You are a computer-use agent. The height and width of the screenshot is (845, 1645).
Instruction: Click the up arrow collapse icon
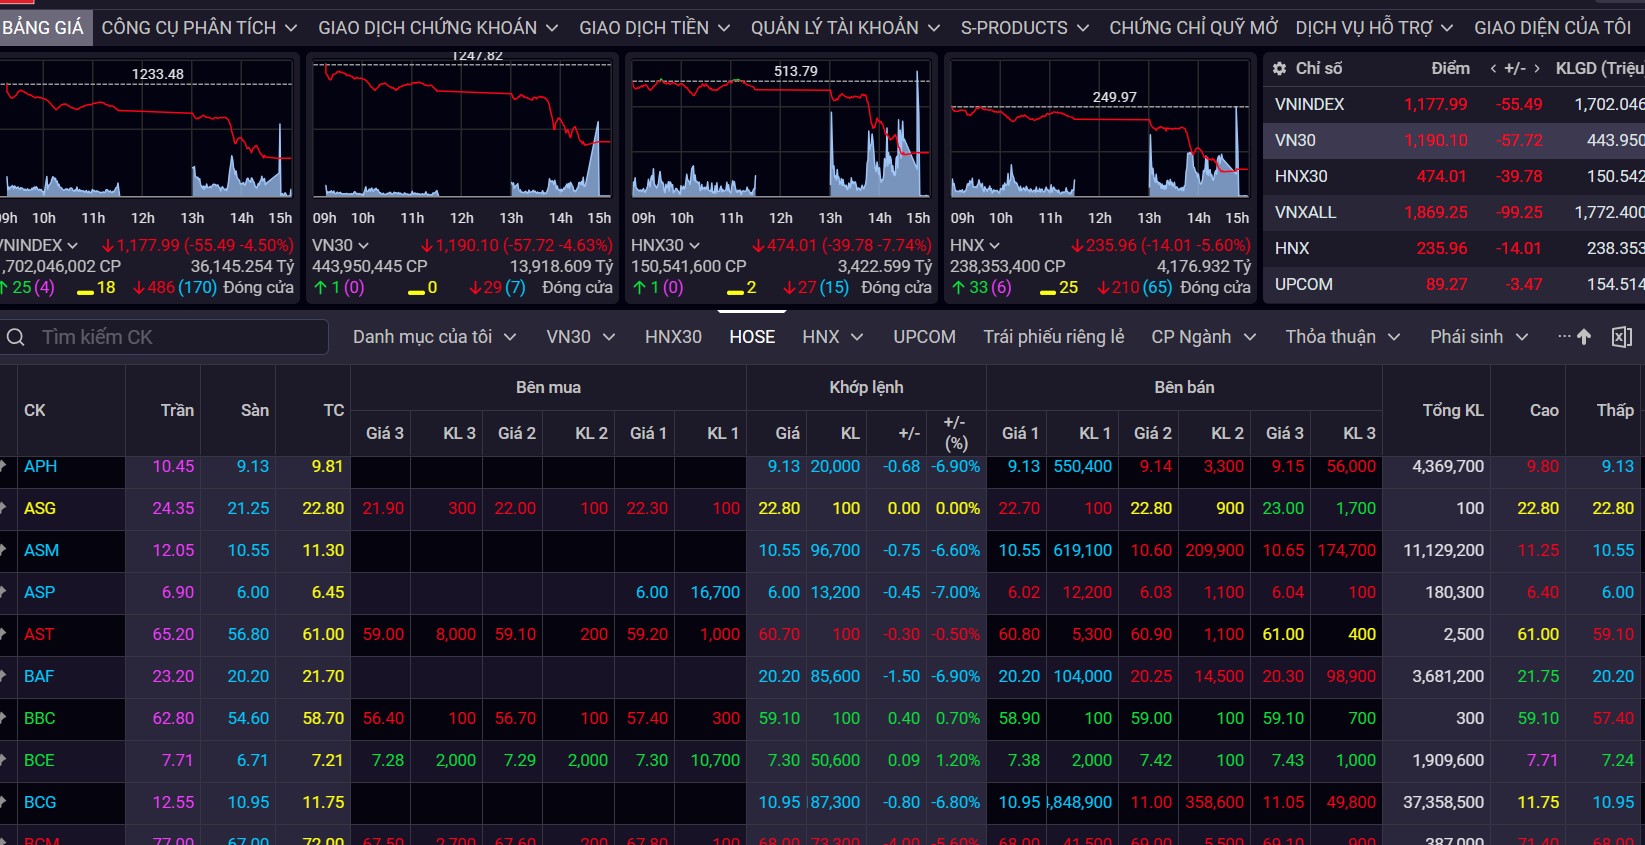click(x=1584, y=337)
